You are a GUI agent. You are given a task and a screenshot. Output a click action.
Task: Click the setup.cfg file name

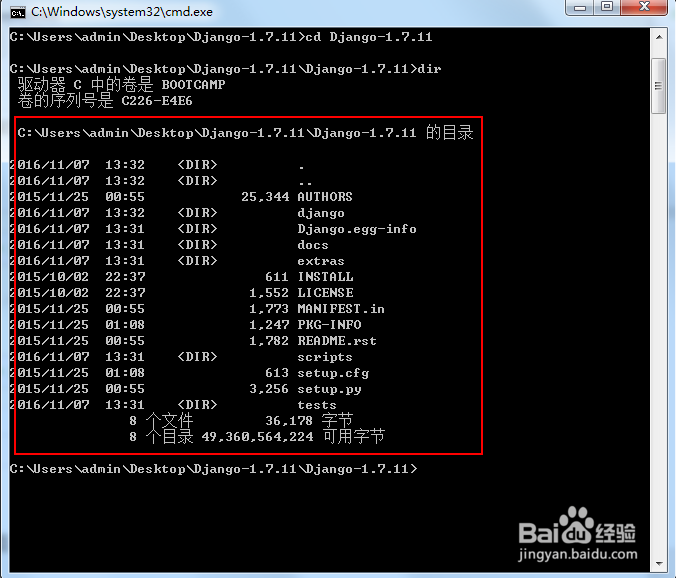tap(333, 373)
